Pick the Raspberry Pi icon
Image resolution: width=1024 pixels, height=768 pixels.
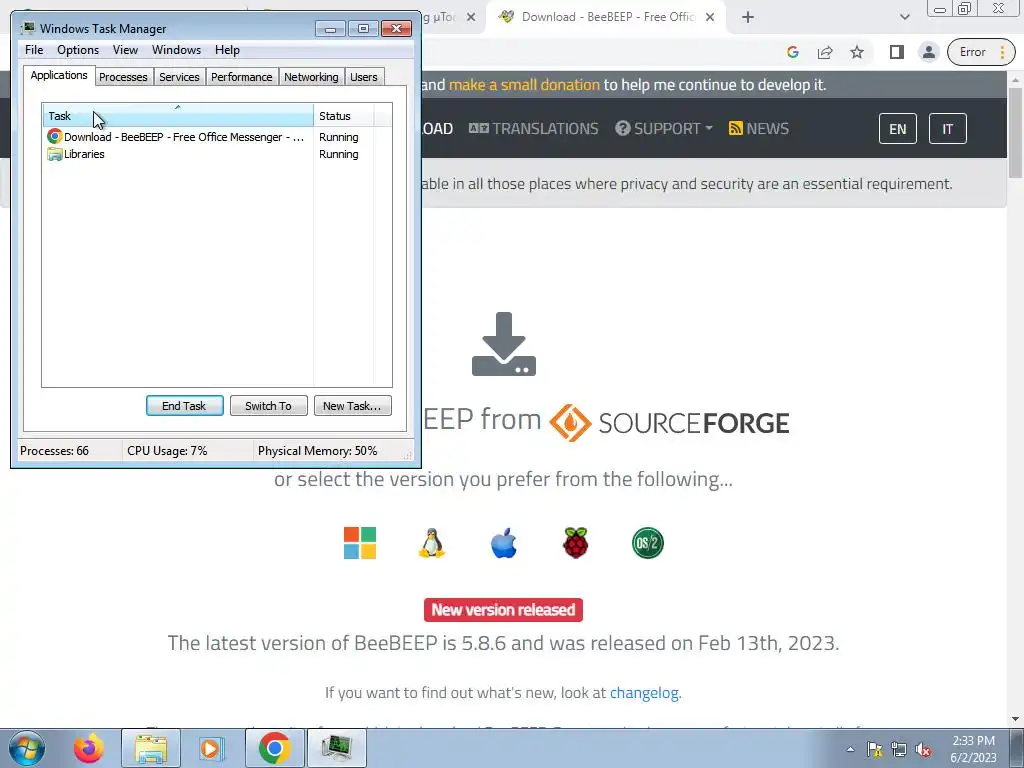click(x=575, y=543)
